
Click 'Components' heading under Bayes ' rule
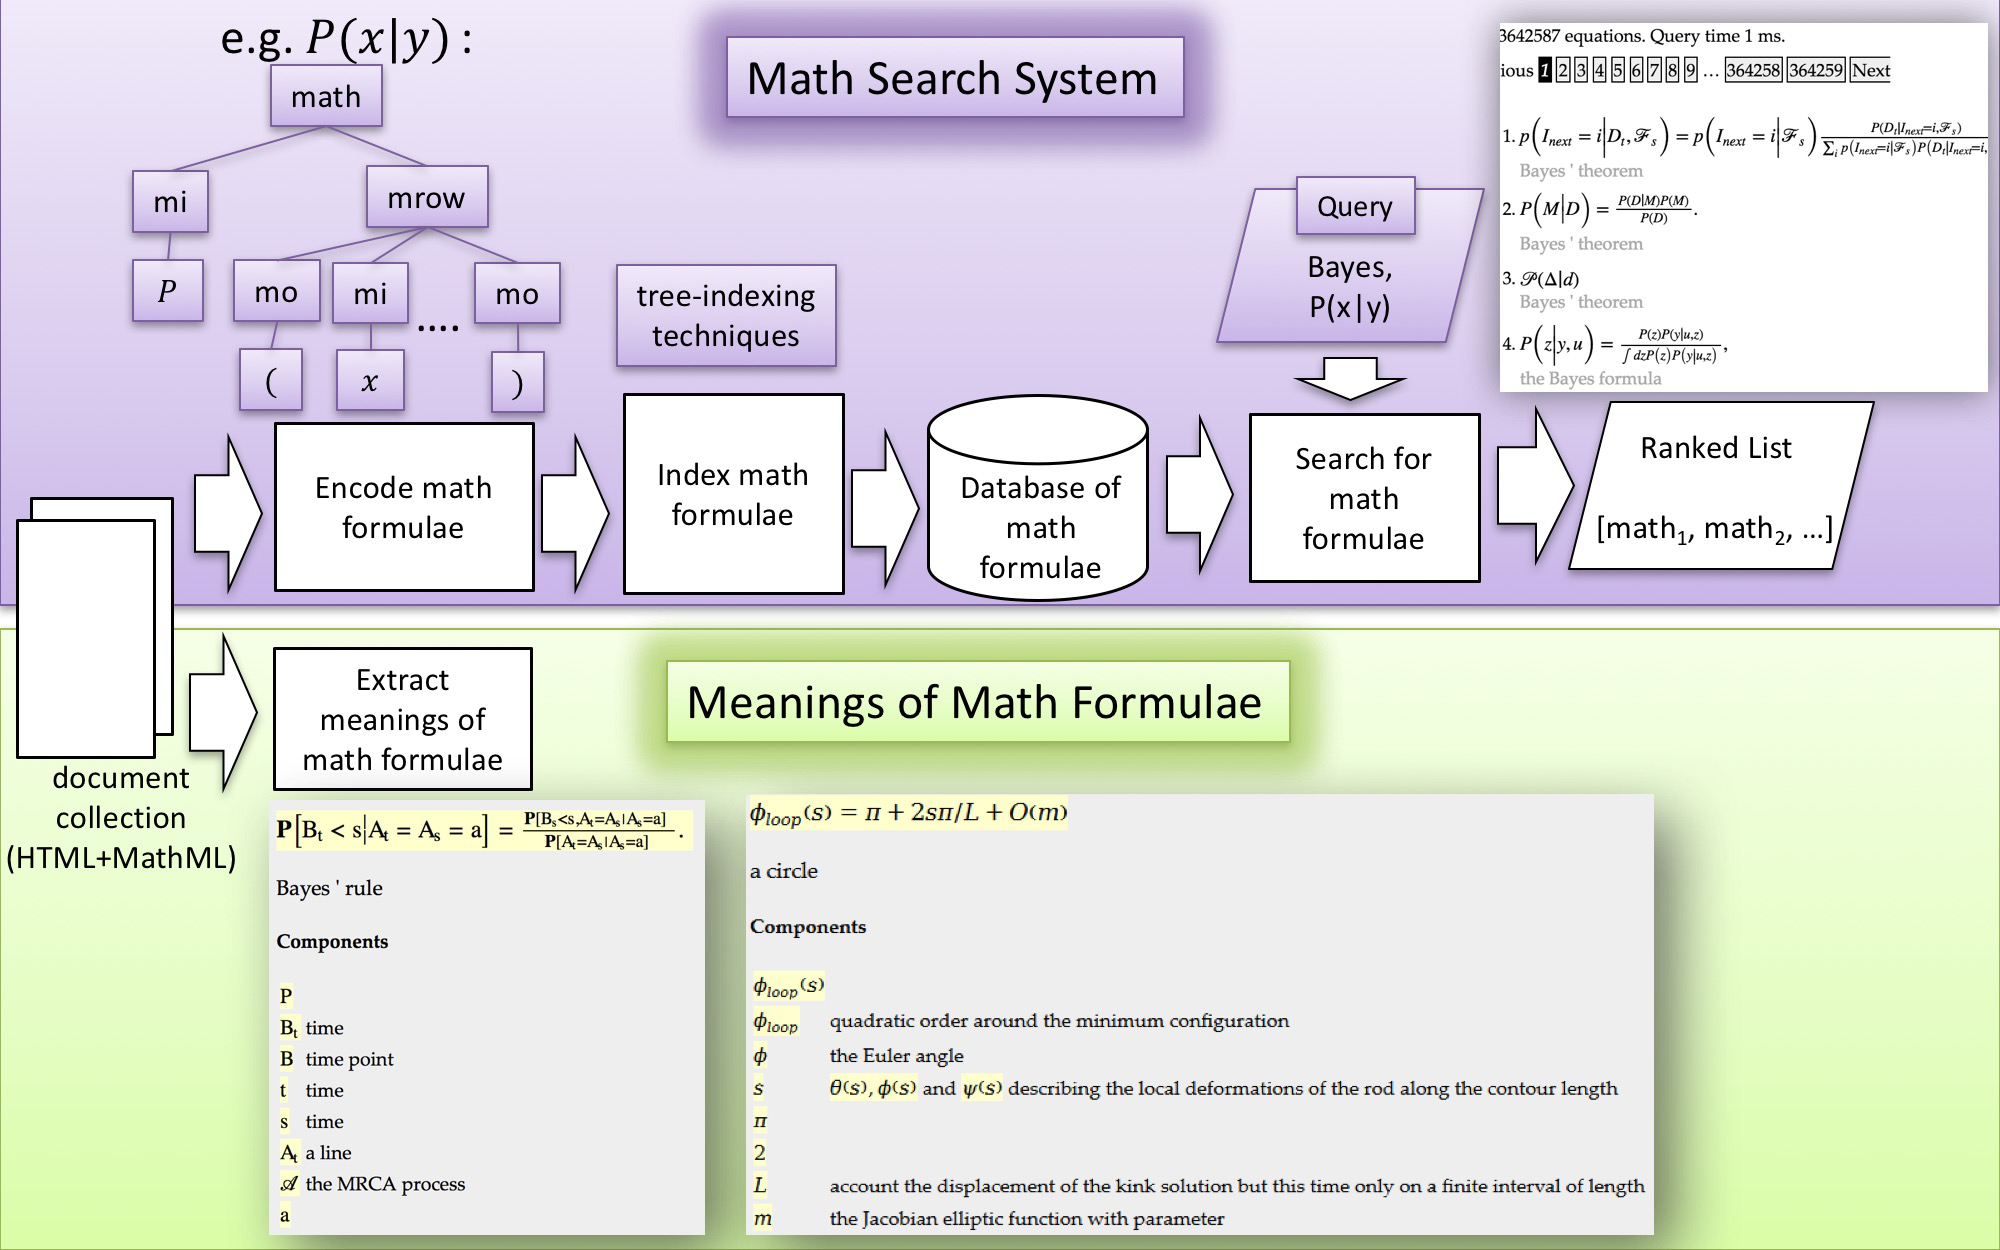point(332,941)
